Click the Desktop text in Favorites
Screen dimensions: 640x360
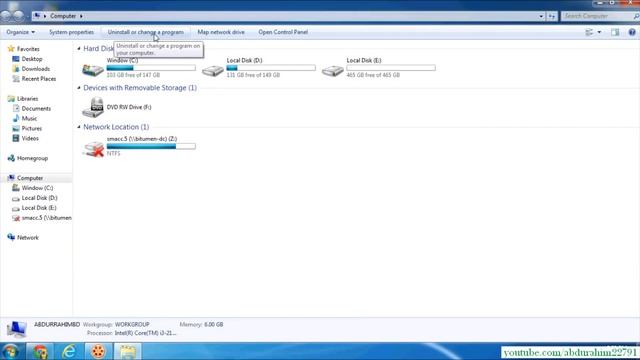coord(32,59)
